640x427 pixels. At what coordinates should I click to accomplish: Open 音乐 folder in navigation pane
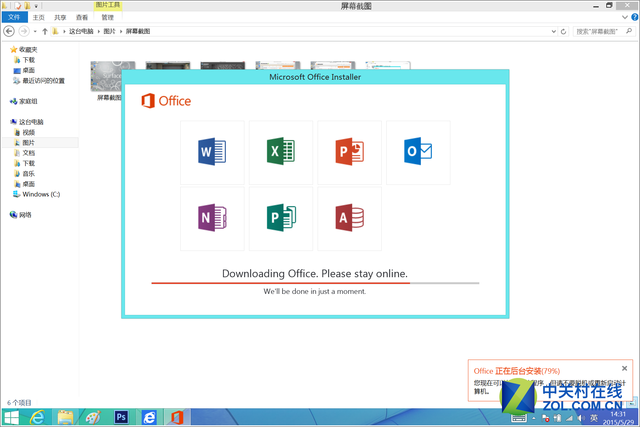point(29,173)
